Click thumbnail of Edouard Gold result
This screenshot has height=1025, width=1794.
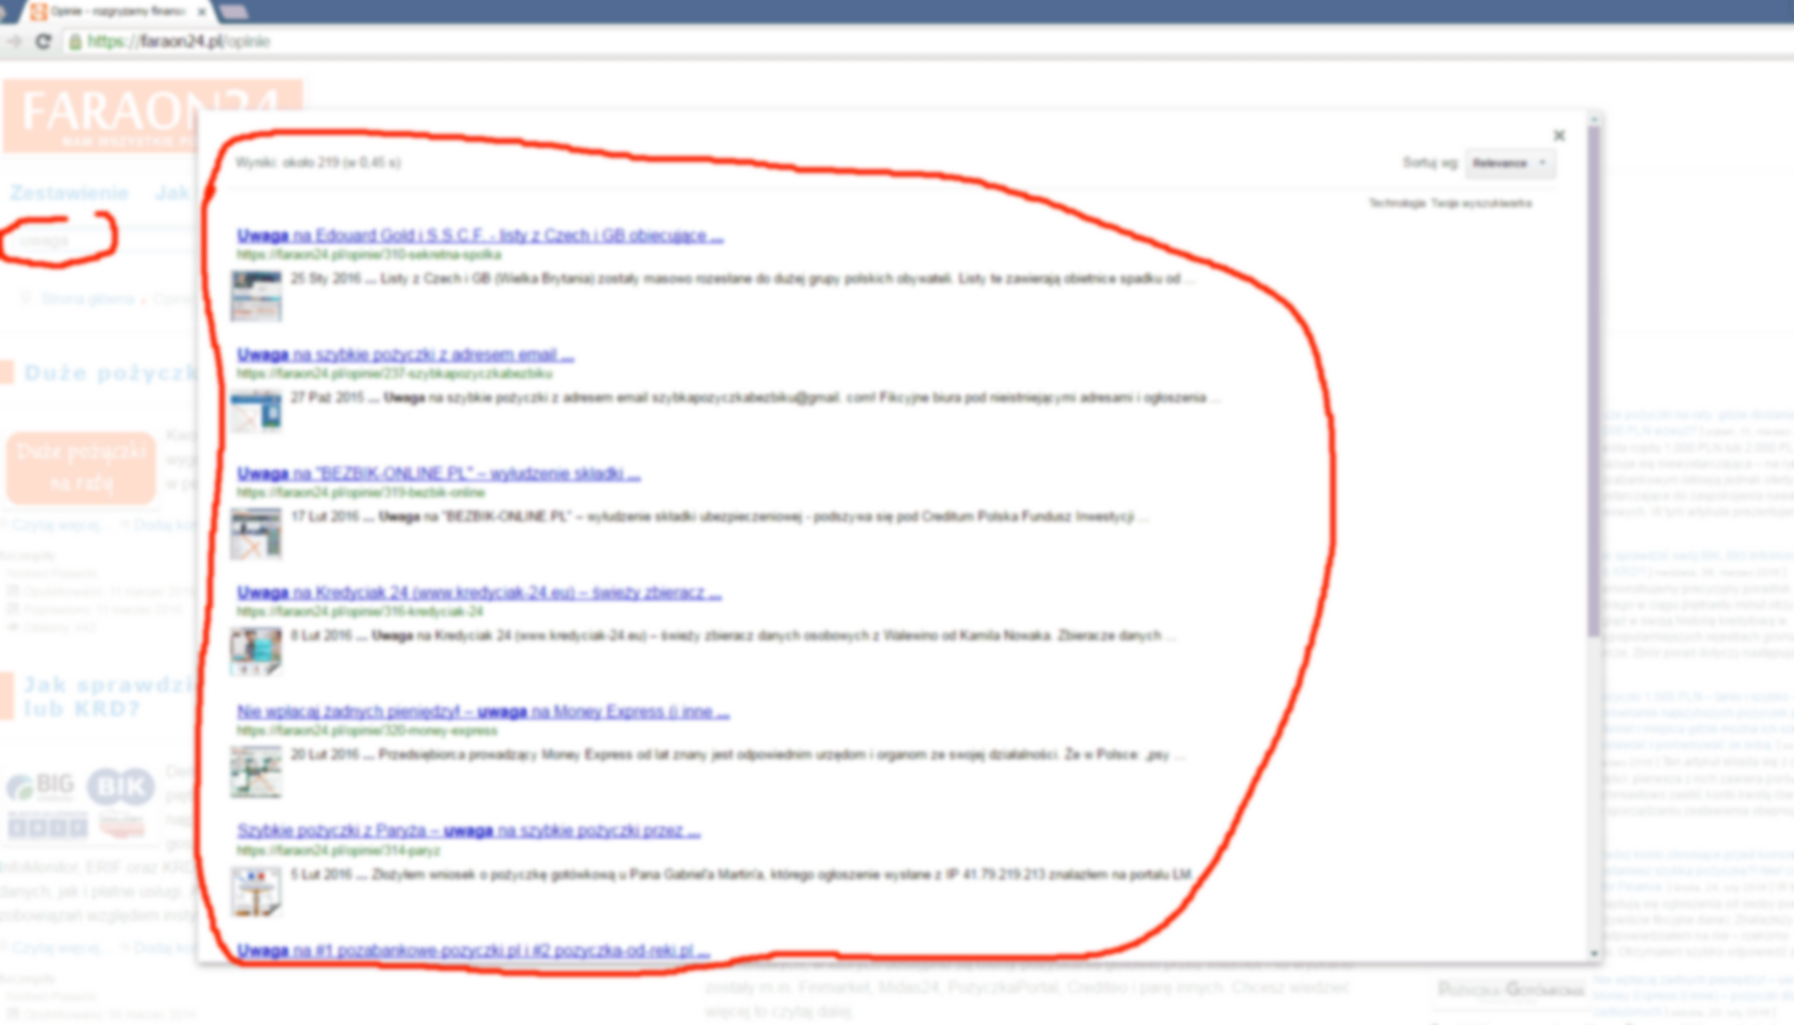pyautogui.click(x=256, y=296)
